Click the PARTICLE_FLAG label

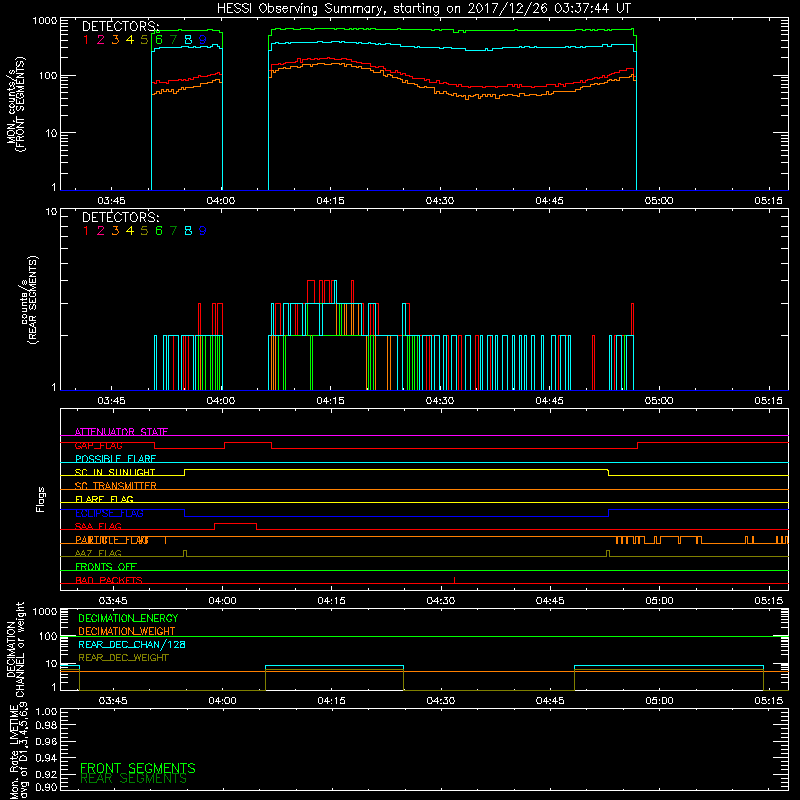[x=112, y=540]
